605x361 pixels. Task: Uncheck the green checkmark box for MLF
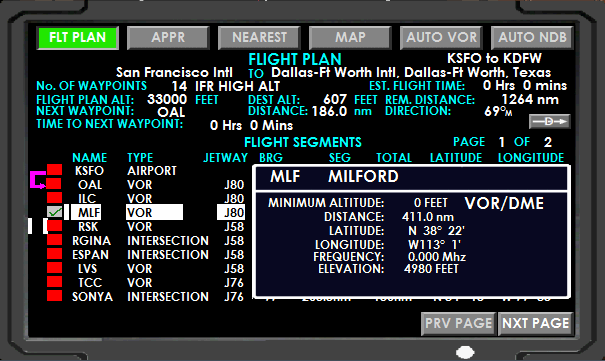[54, 212]
